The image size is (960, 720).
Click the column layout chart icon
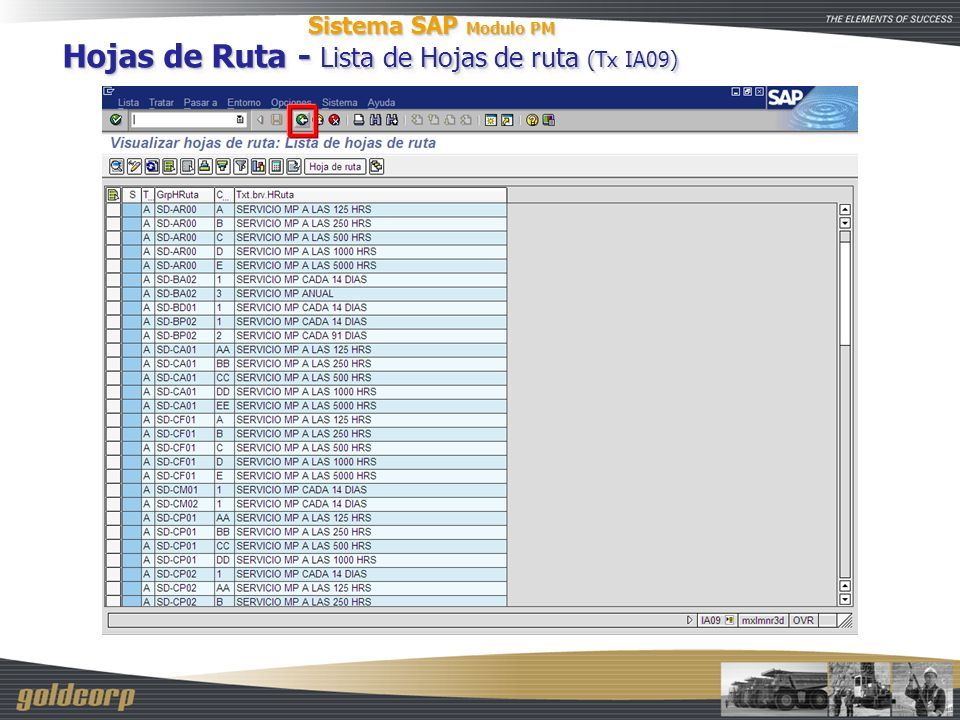pos(258,166)
